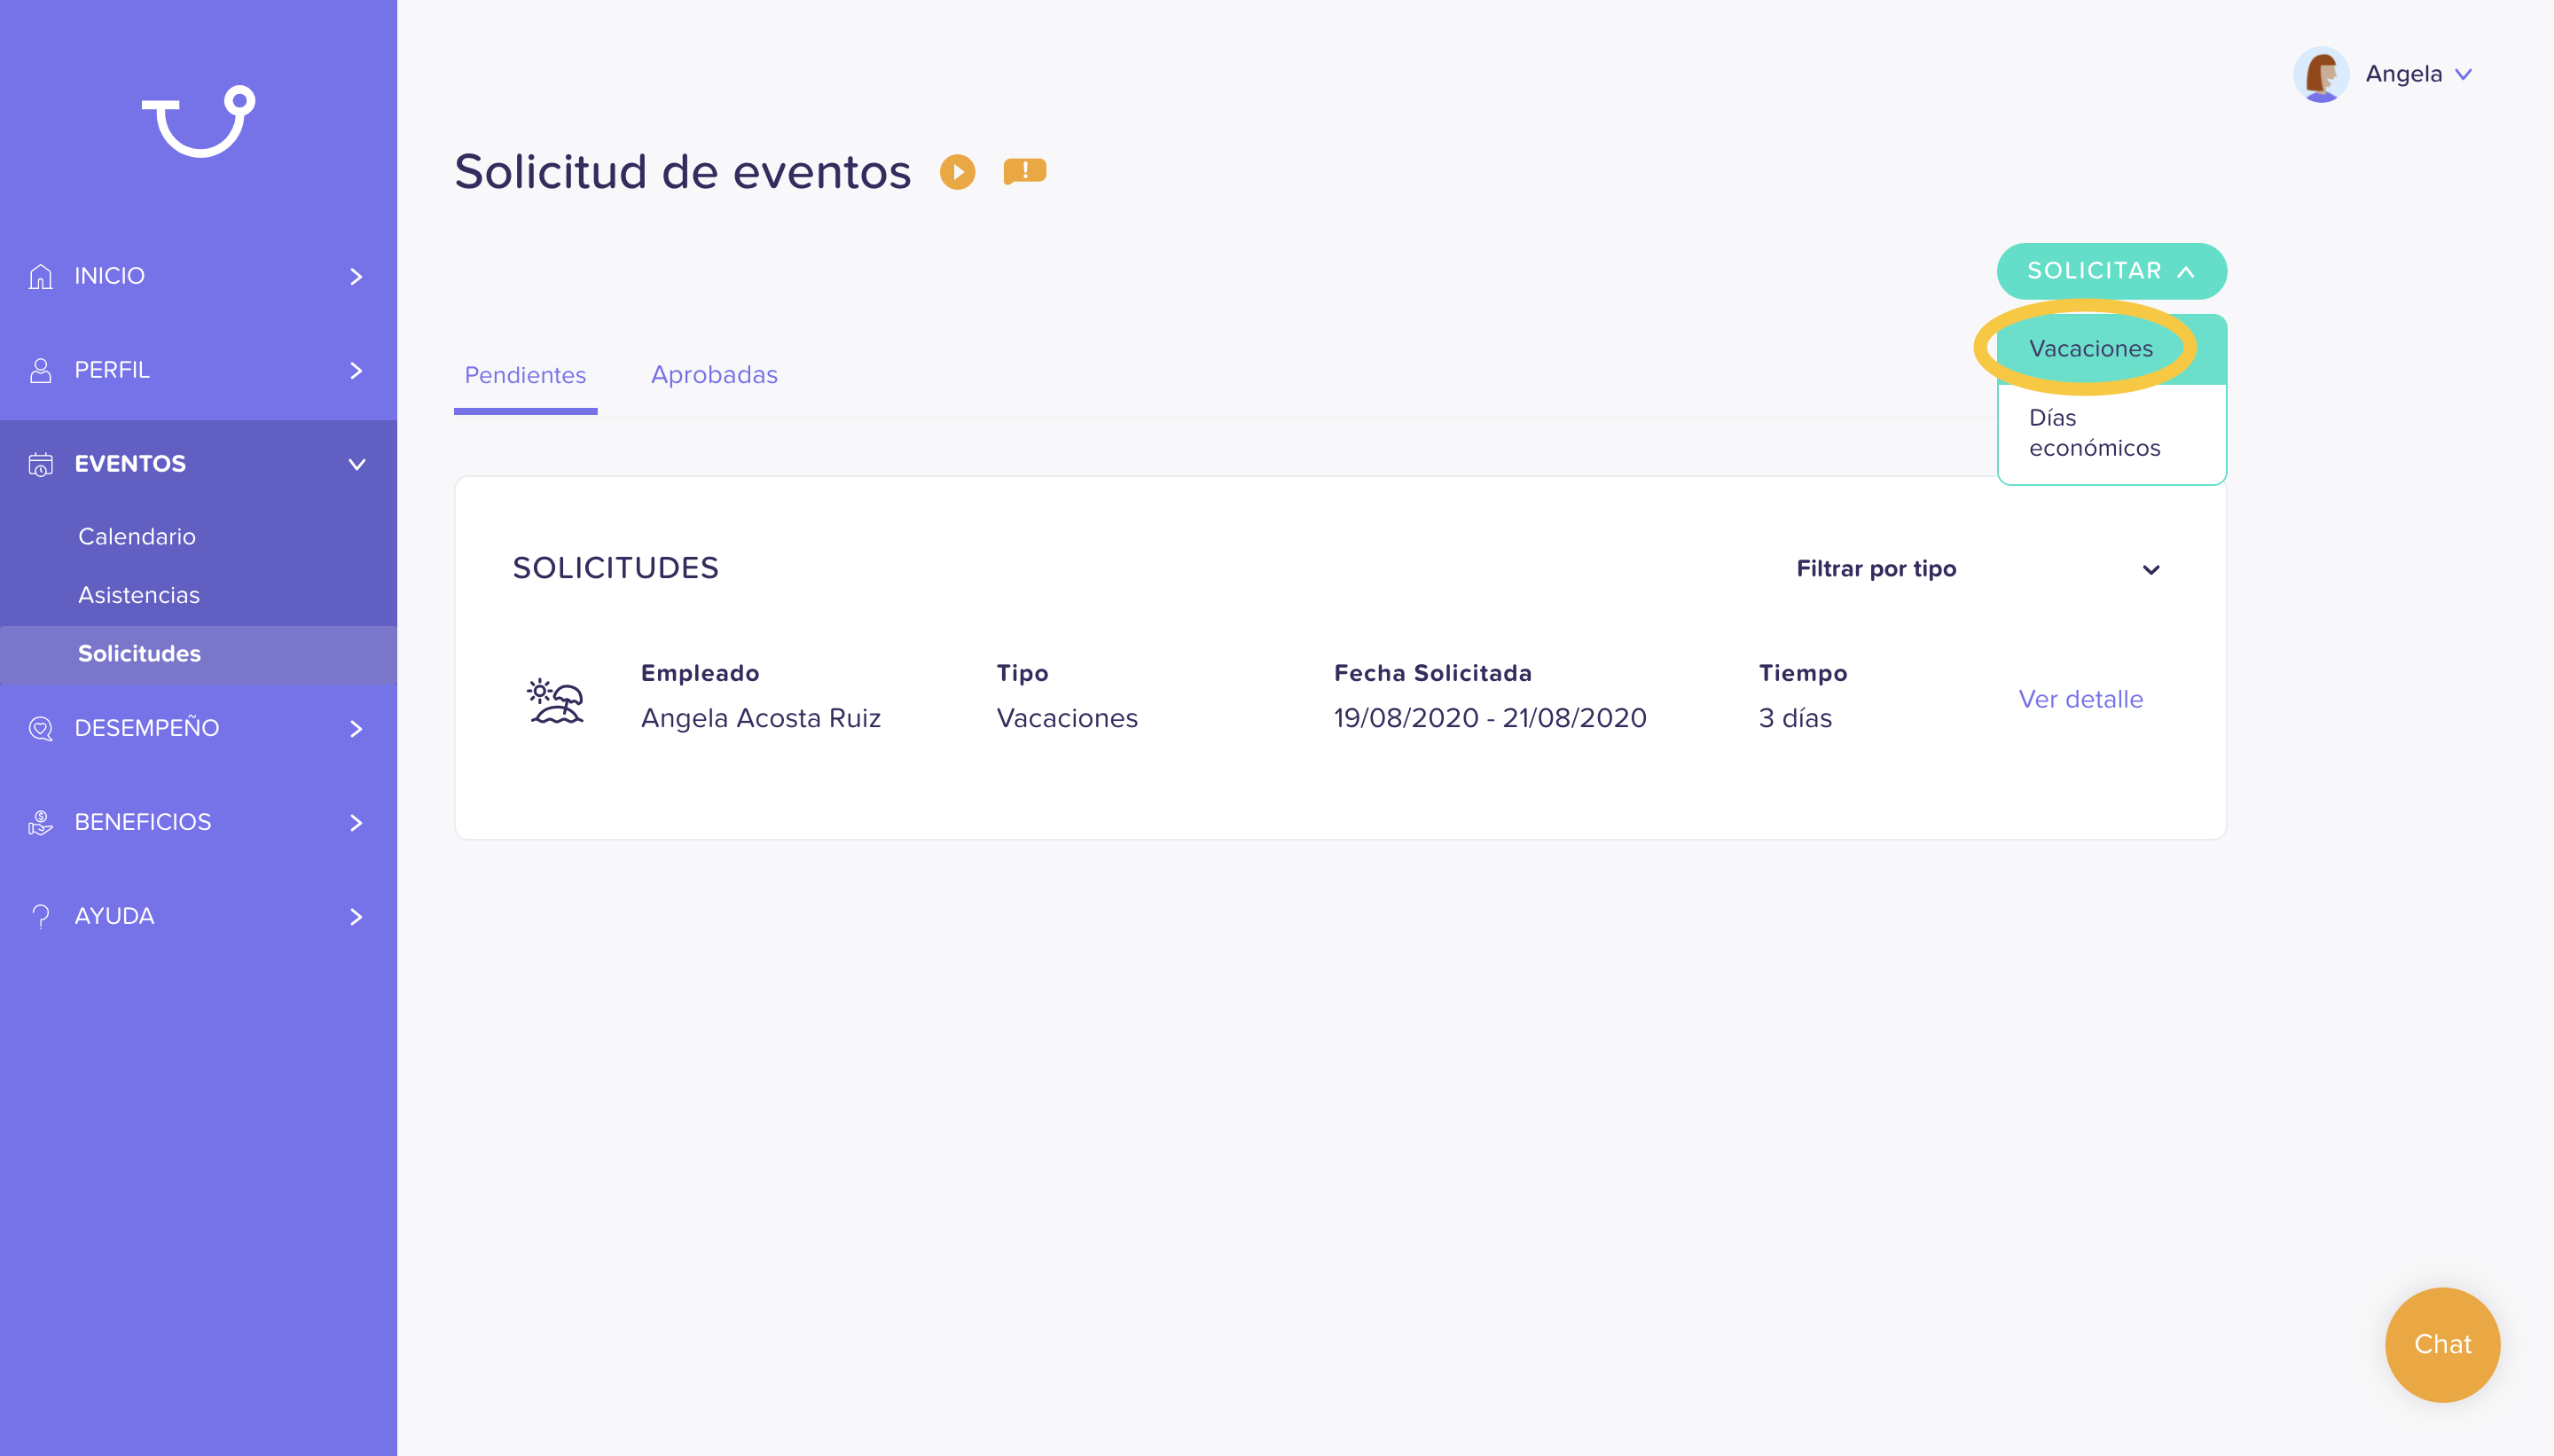The image size is (2554, 1456).
Task: Click the orange play video icon
Action: click(957, 172)
